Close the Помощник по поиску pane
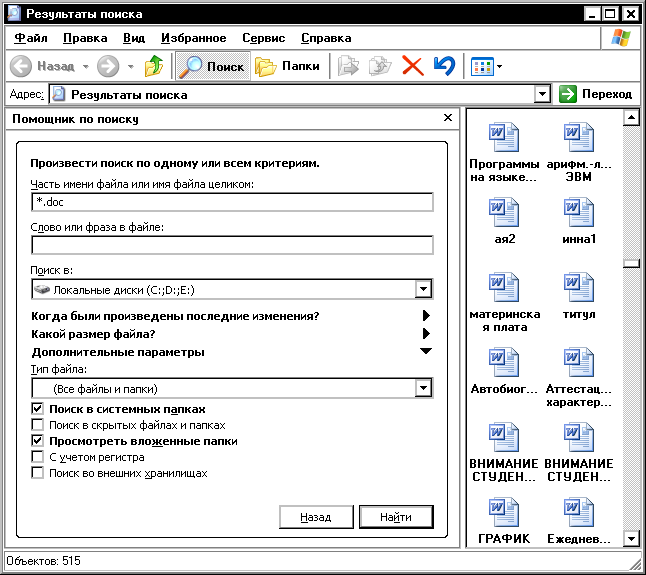 (x=448, y=118)
